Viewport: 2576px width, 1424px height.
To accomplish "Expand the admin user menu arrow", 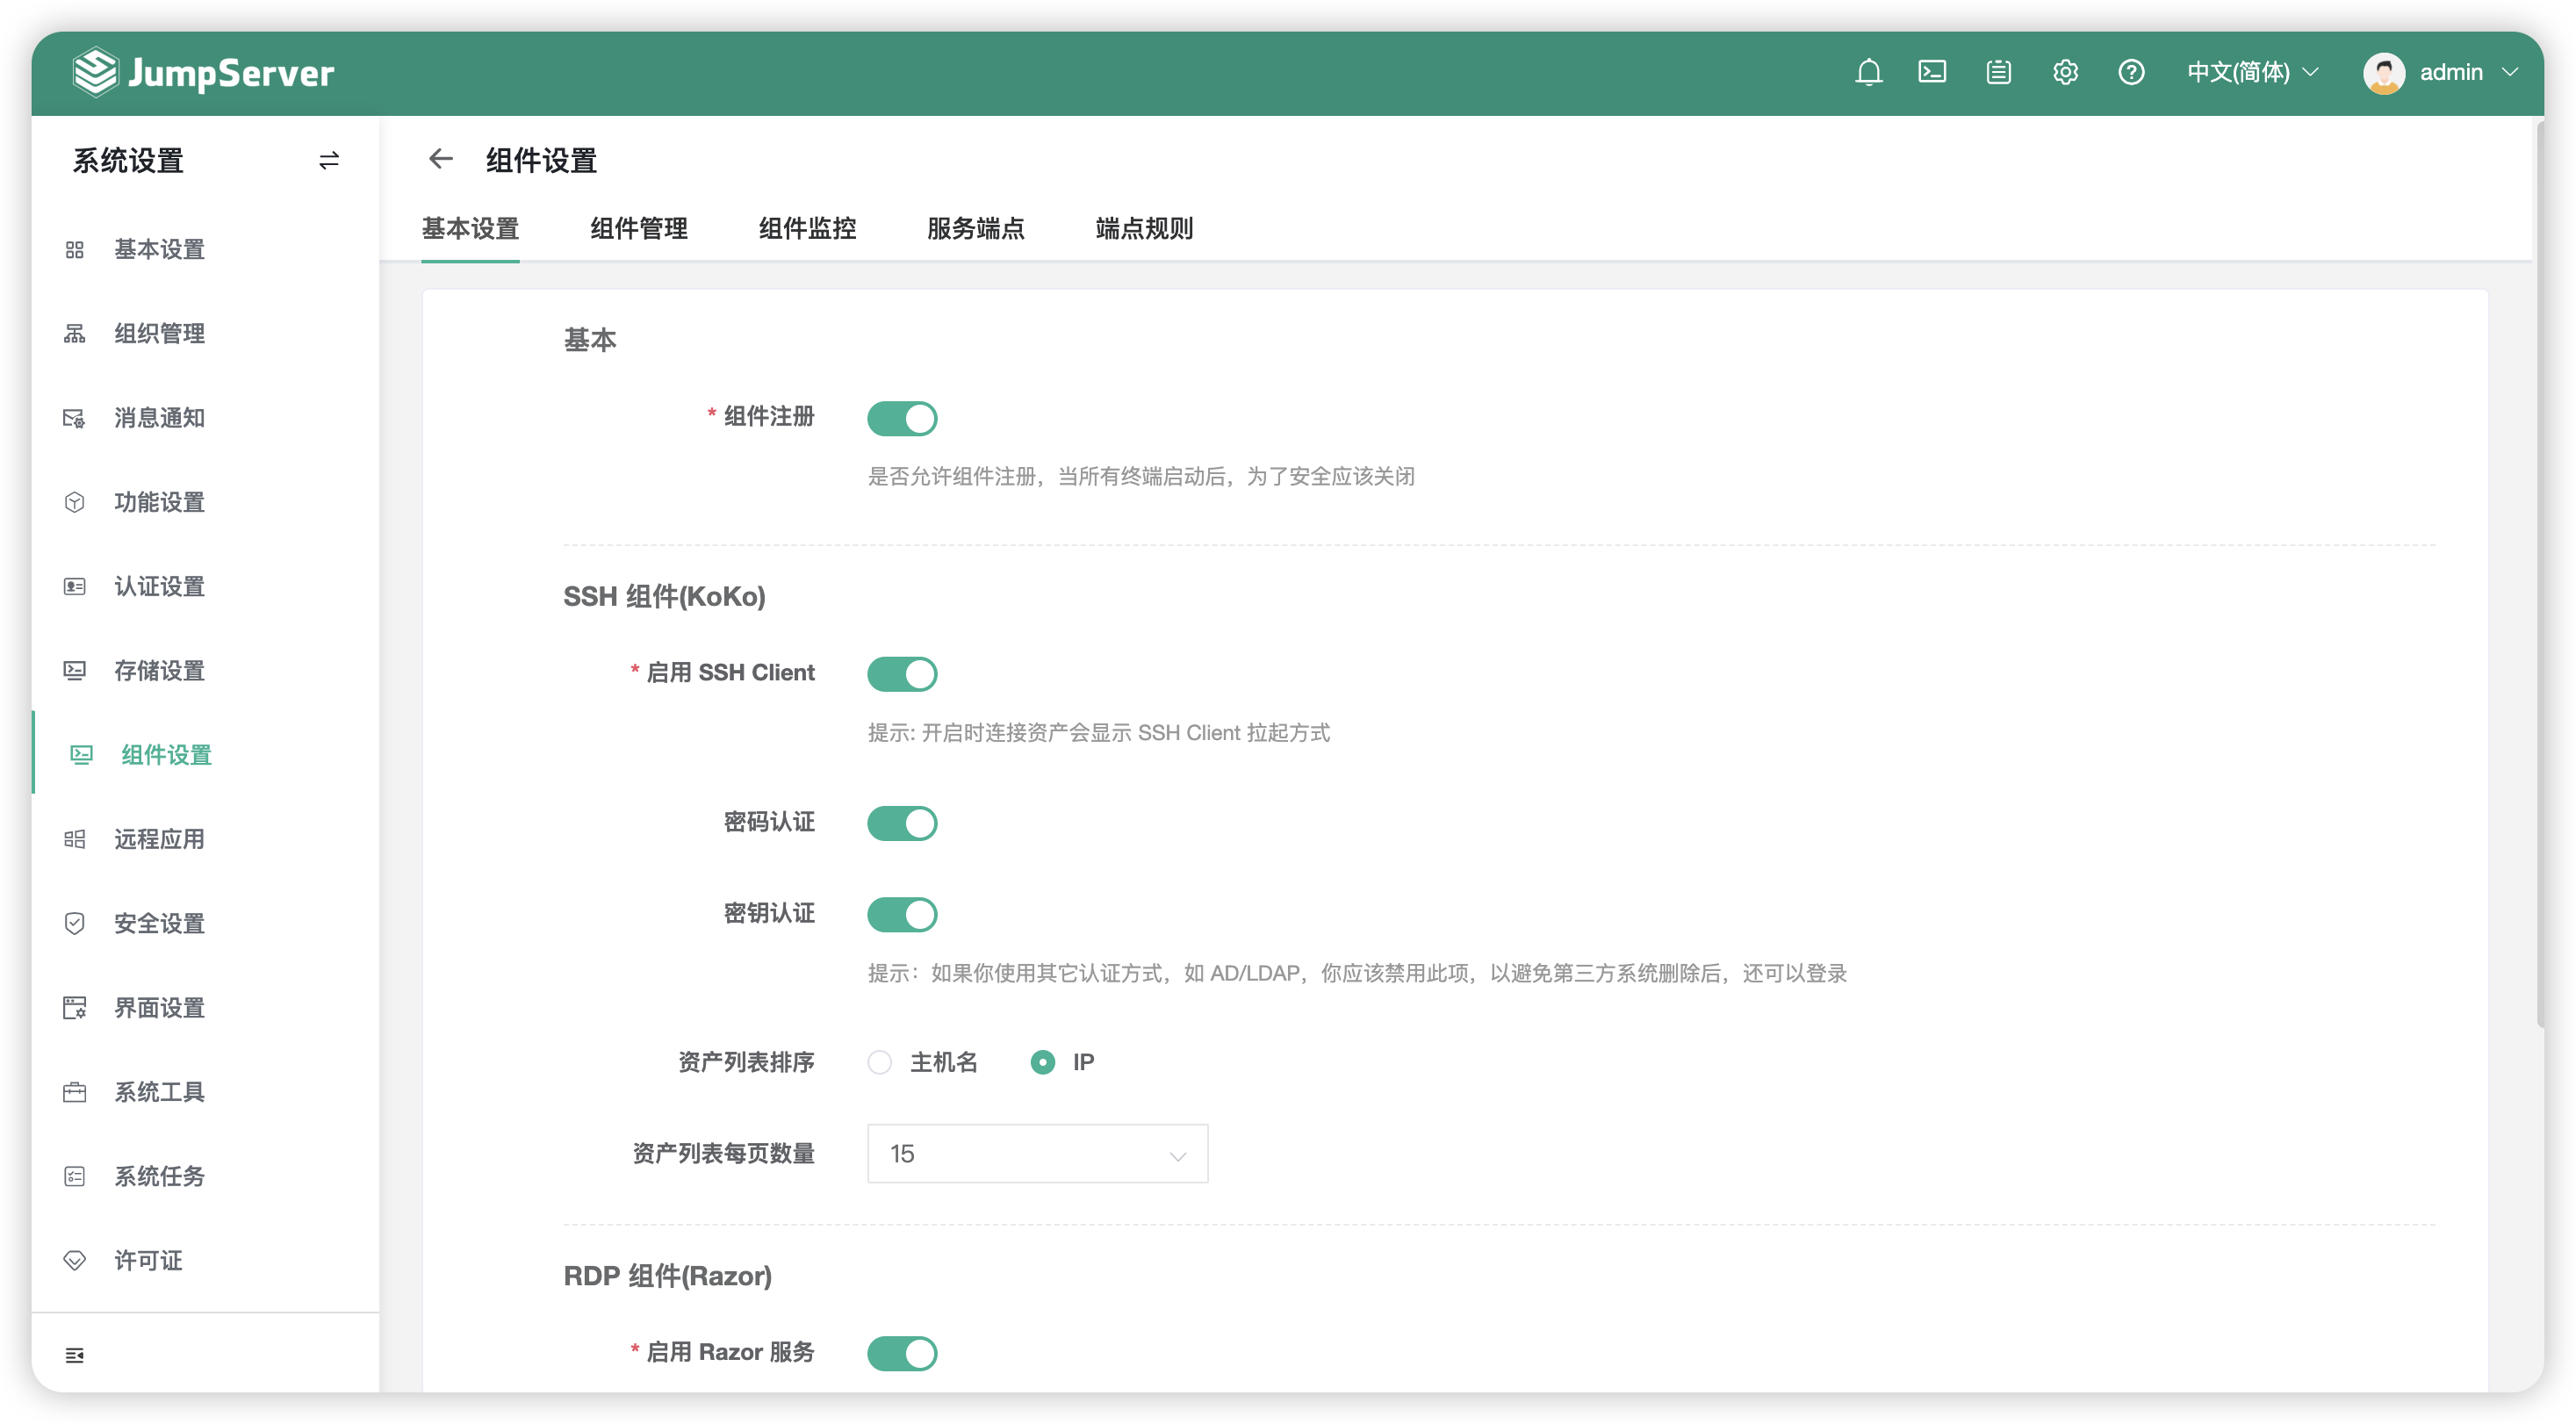I will [2509, 72].
